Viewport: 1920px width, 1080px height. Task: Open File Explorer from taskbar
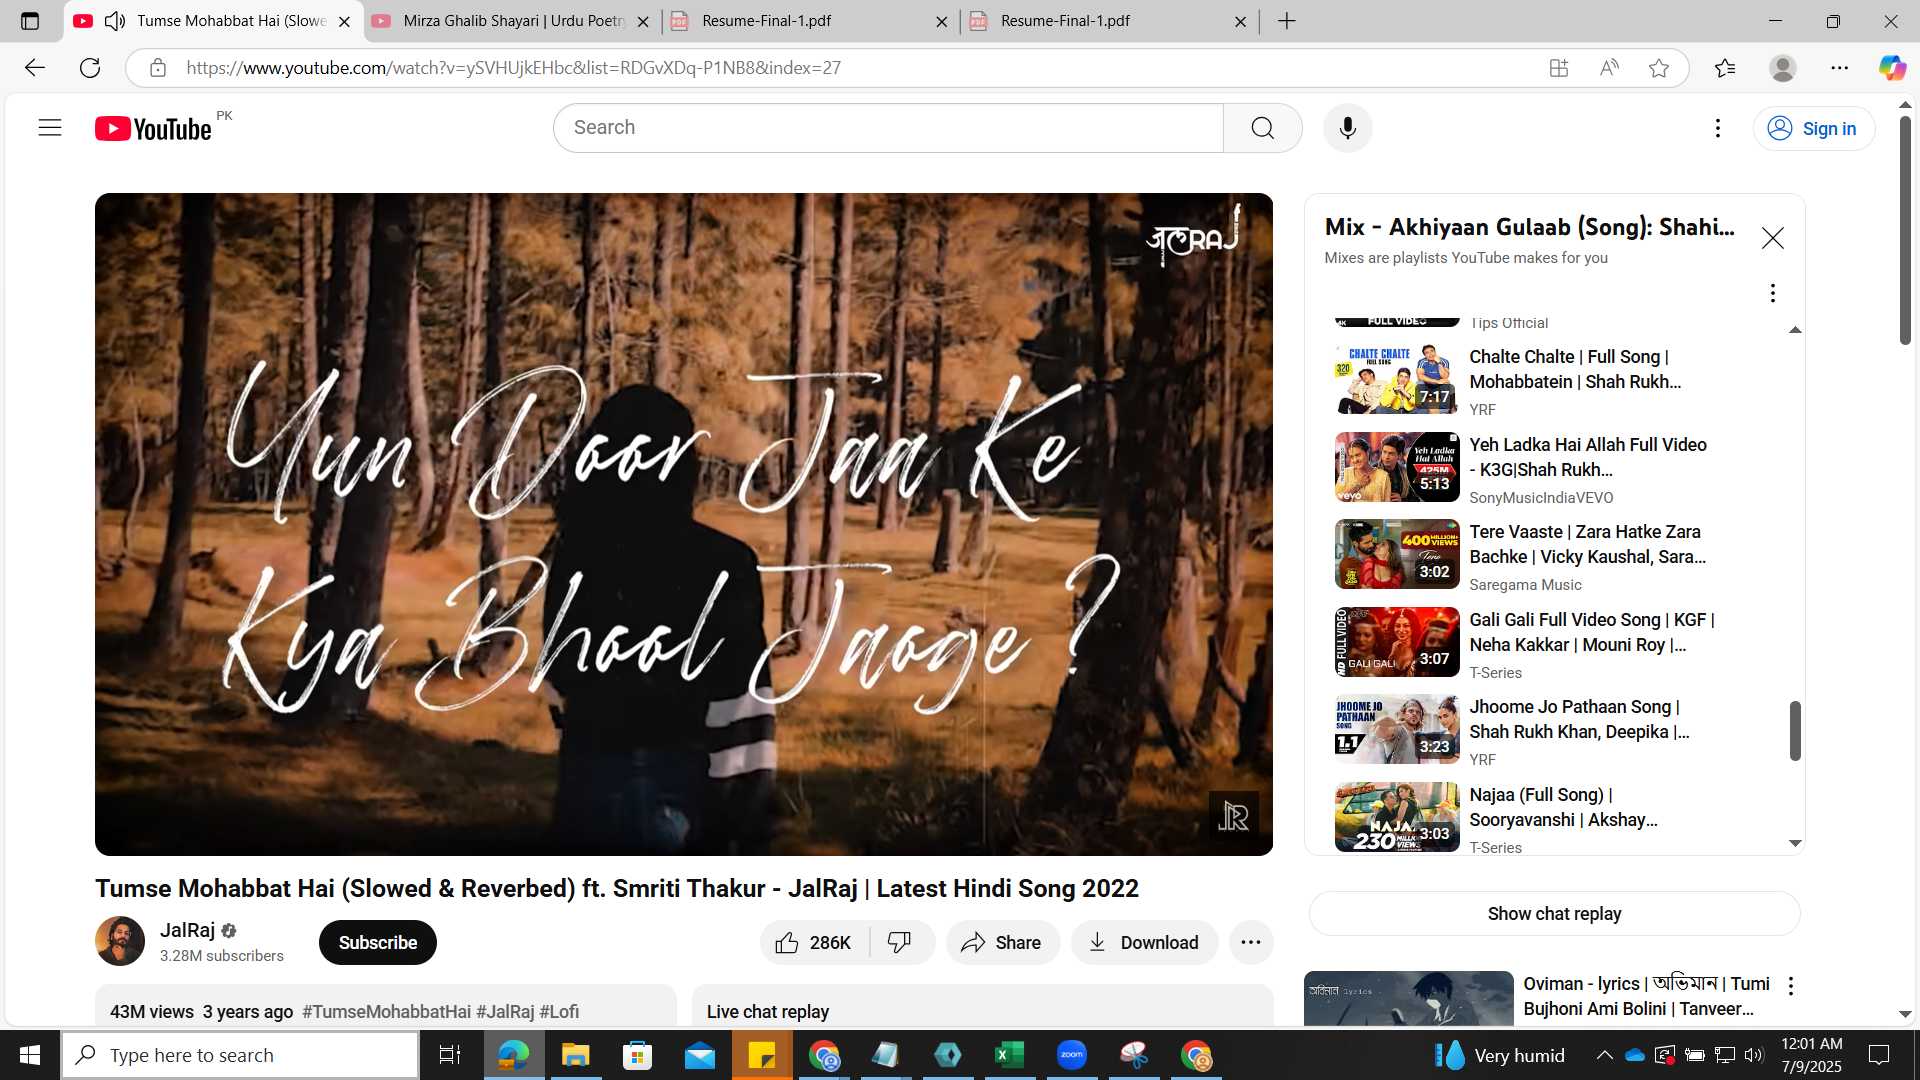[x=575, y=1055]
